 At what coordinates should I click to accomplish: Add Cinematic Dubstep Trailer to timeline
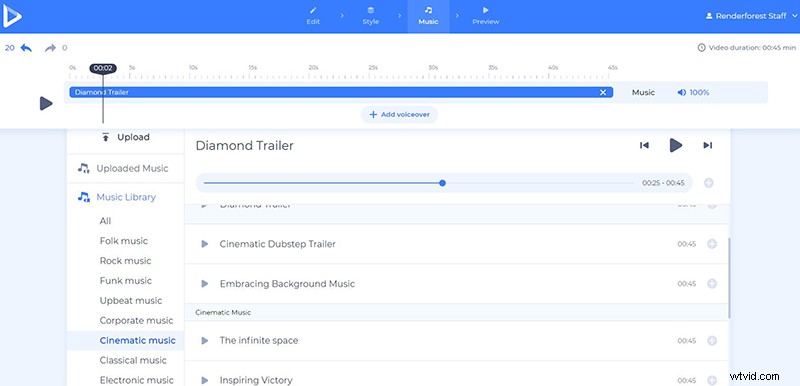[712, 244]
